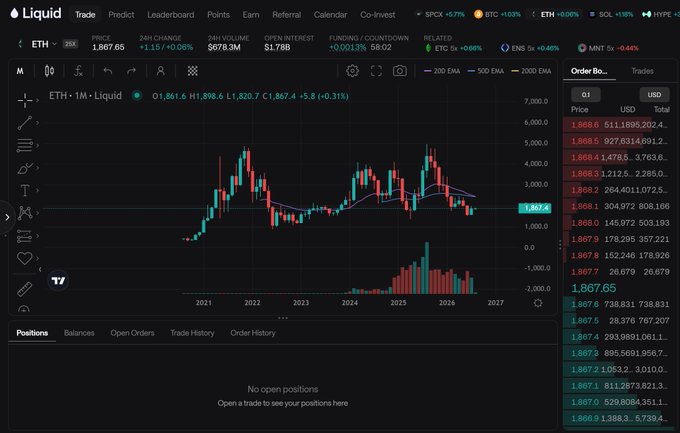This screenshot has width=680, height=433.
Task: Select BTC in the ticker bar
Action: [x=497, y=14]
